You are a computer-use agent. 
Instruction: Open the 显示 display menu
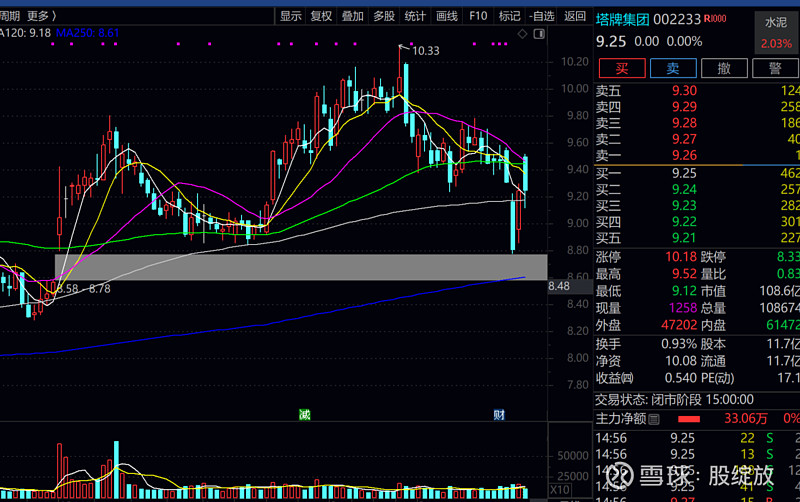(291, 16)
